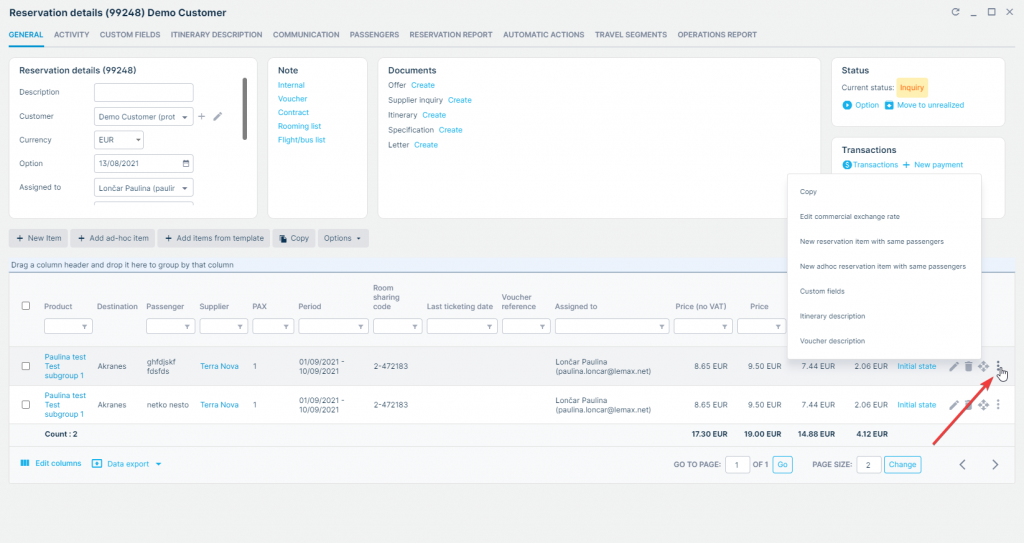This screenshot has height=543, width=1024.
Task: Open the Passenger column filter
Action: pos(187,327)
